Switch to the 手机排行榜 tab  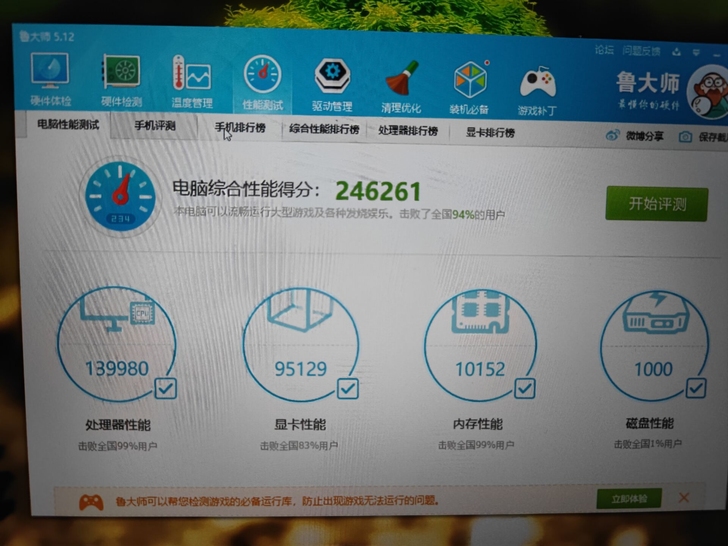click(240, 127)
